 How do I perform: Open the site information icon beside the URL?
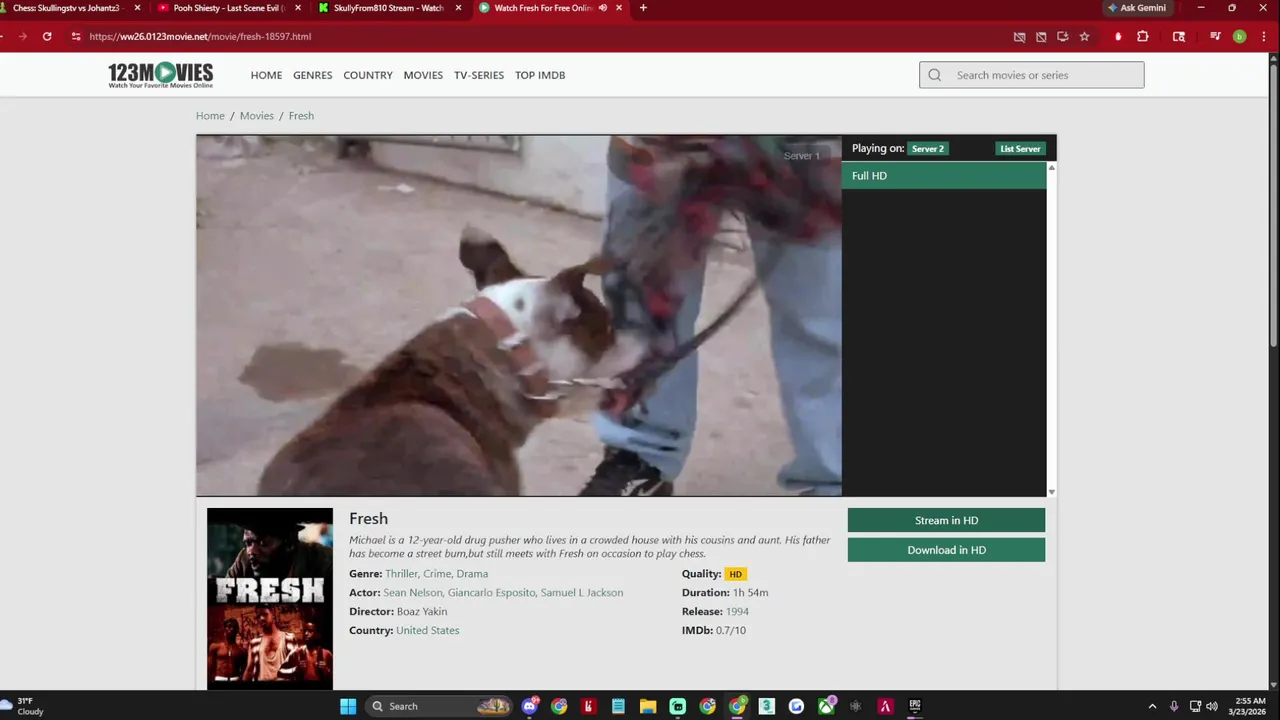[75, 36]
